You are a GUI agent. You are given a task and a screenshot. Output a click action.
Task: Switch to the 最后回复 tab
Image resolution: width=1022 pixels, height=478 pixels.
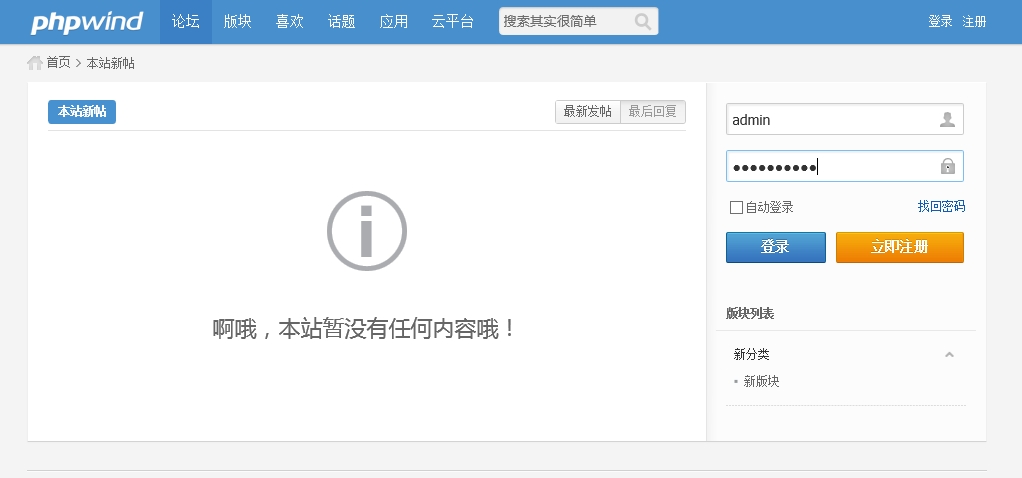tap(652, 112)
